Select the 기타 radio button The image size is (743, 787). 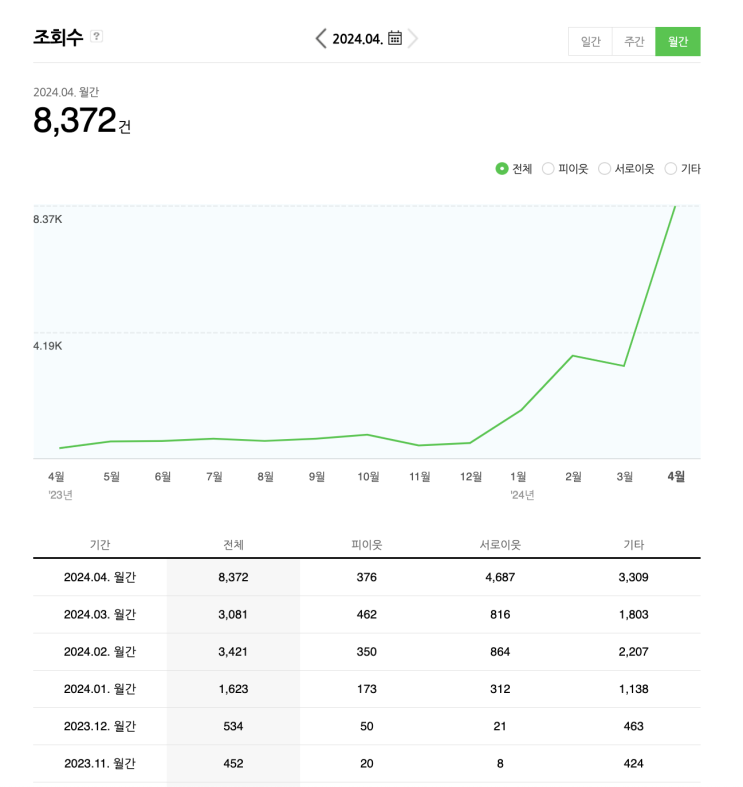pyautogui.click(x=670, y=169)
